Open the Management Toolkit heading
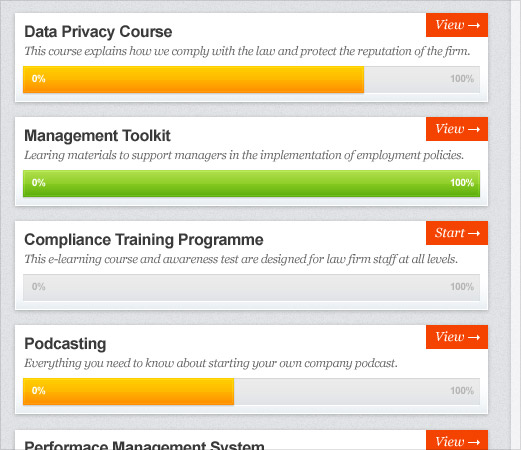Viewport: 521px width, 450px height. point(97,136)
